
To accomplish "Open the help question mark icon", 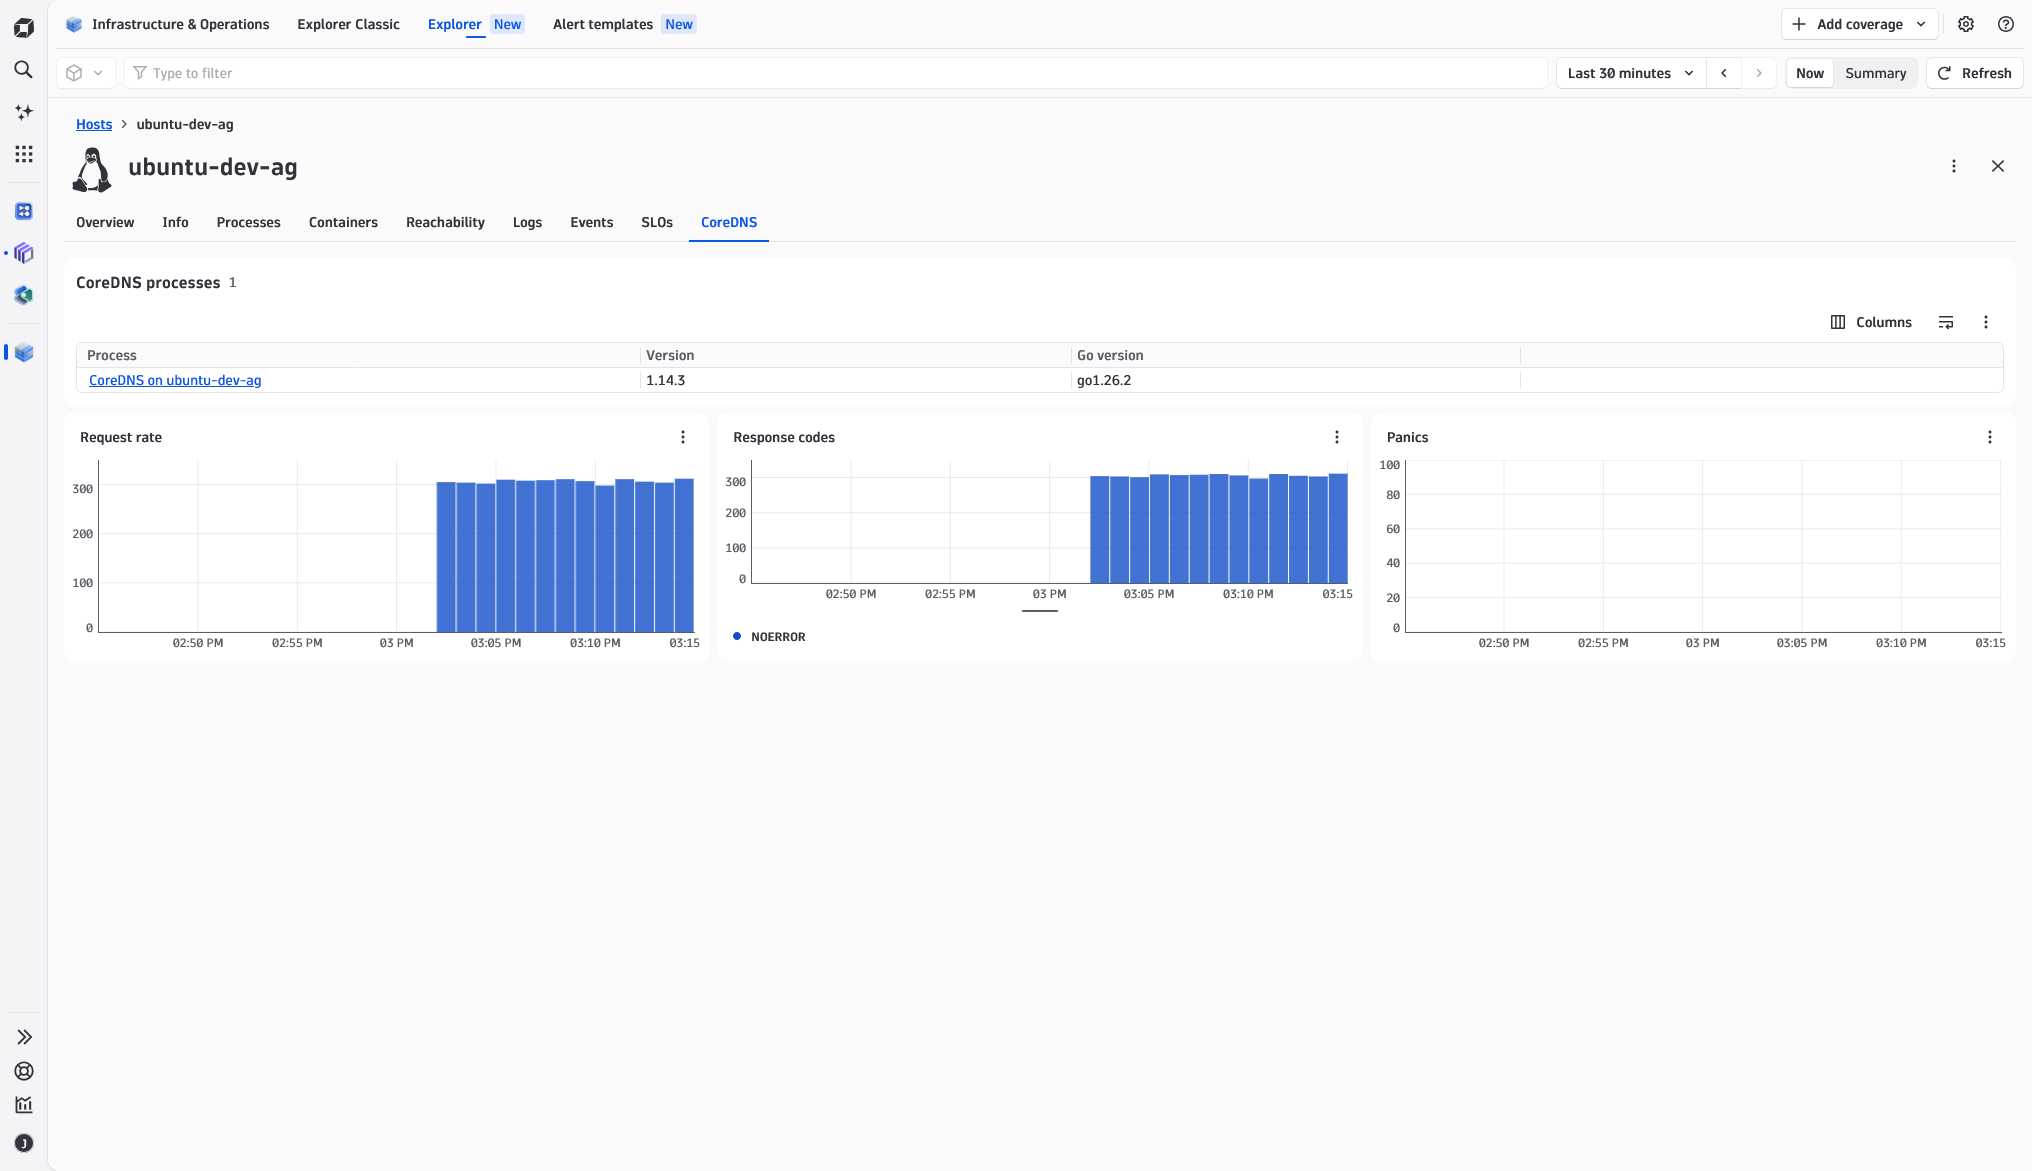I will click(2006, 24).
